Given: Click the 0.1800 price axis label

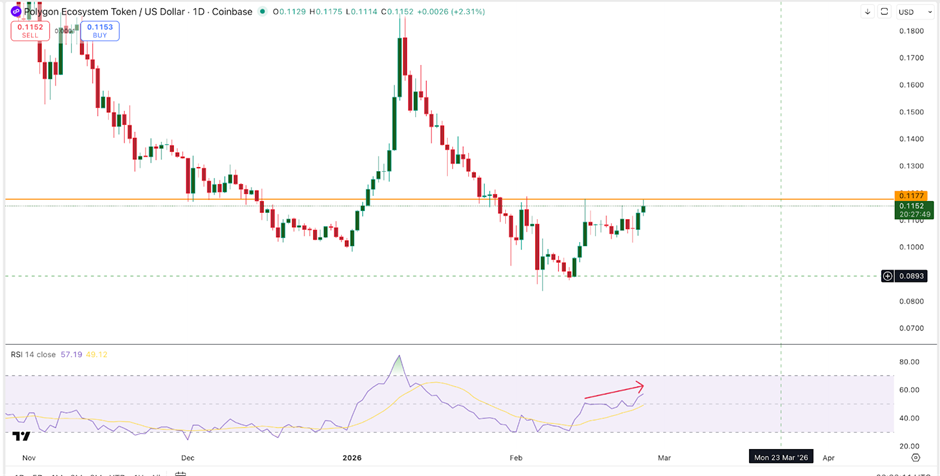Looking at the screenshot, I should click(x=910, y=31).
